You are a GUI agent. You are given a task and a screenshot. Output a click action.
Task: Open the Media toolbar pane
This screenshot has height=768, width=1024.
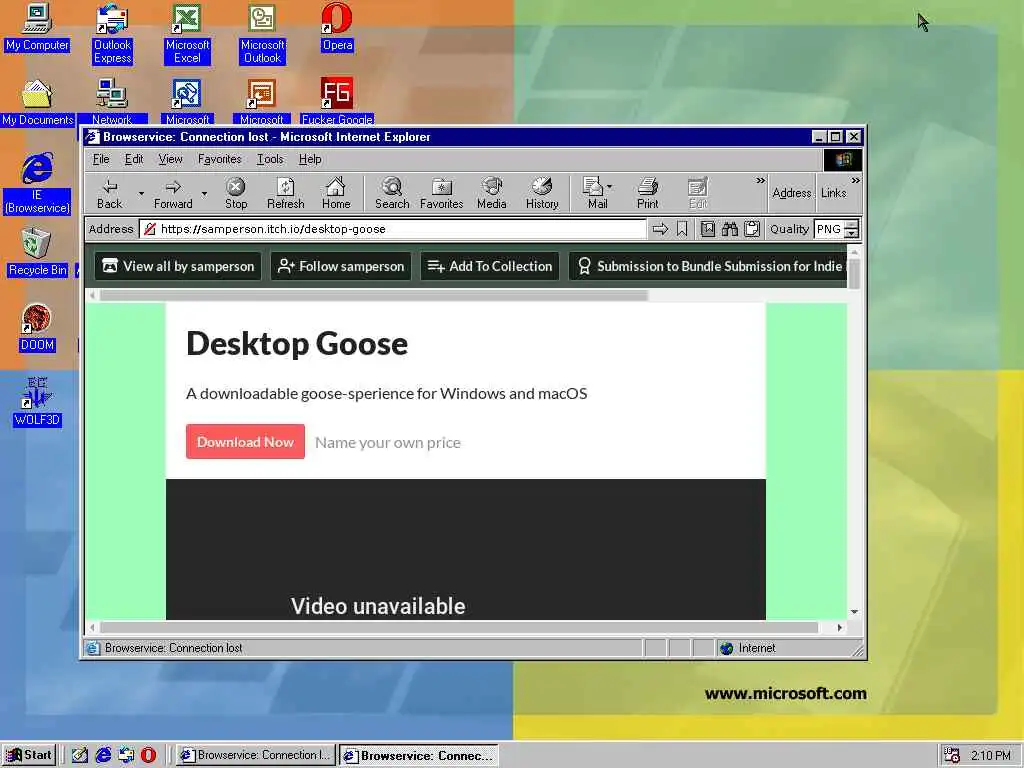(x=492, y=193)
